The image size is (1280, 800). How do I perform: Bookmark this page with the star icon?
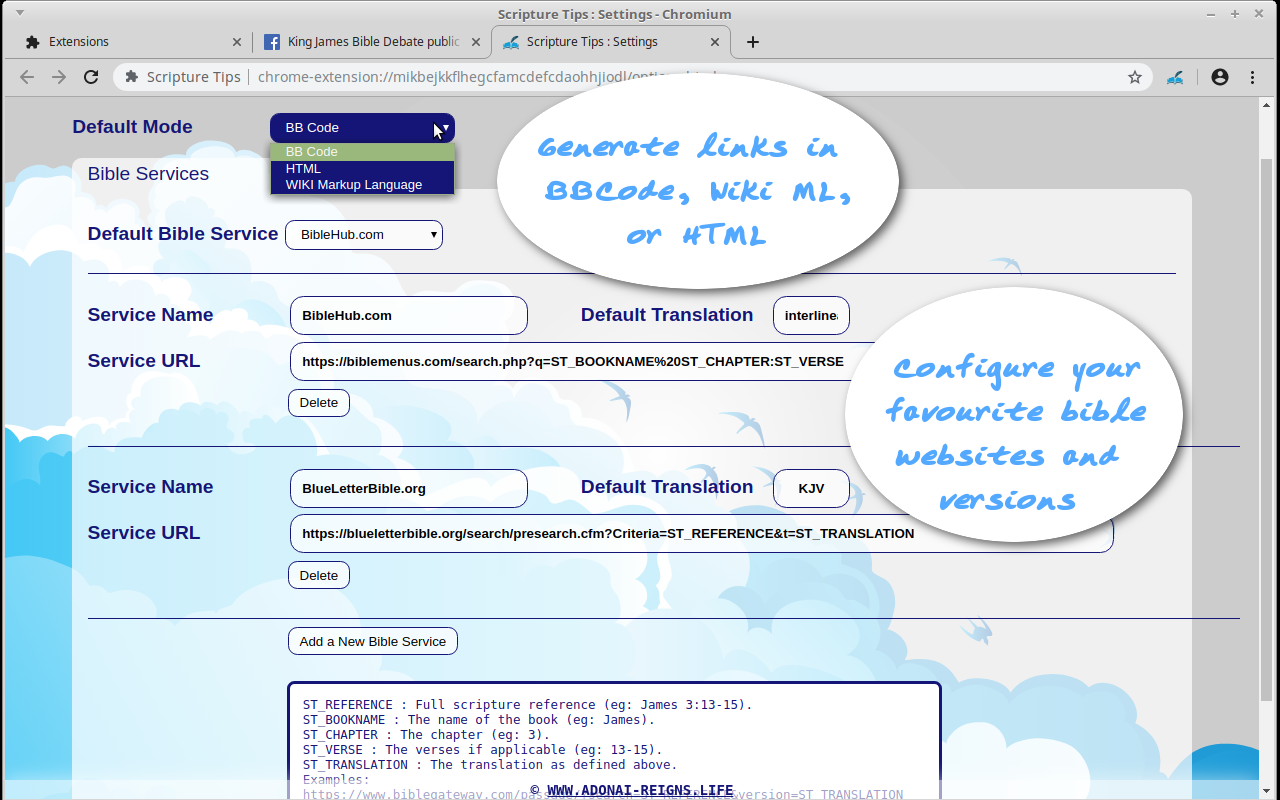1135,77
